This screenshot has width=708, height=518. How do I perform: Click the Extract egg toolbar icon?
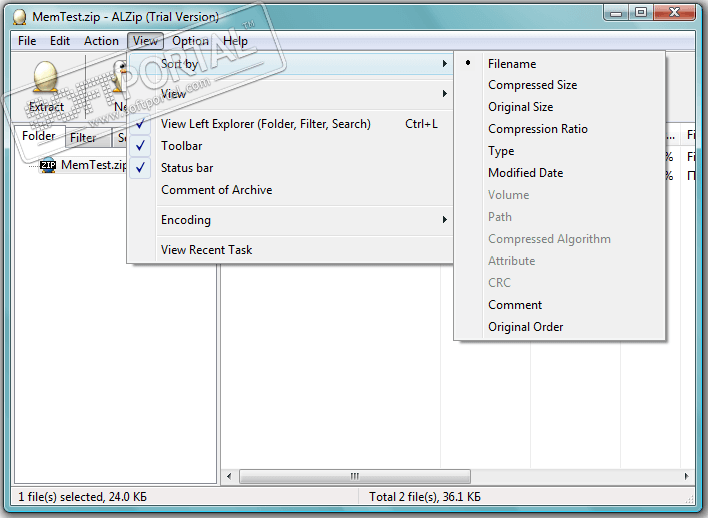coord(46,76)
